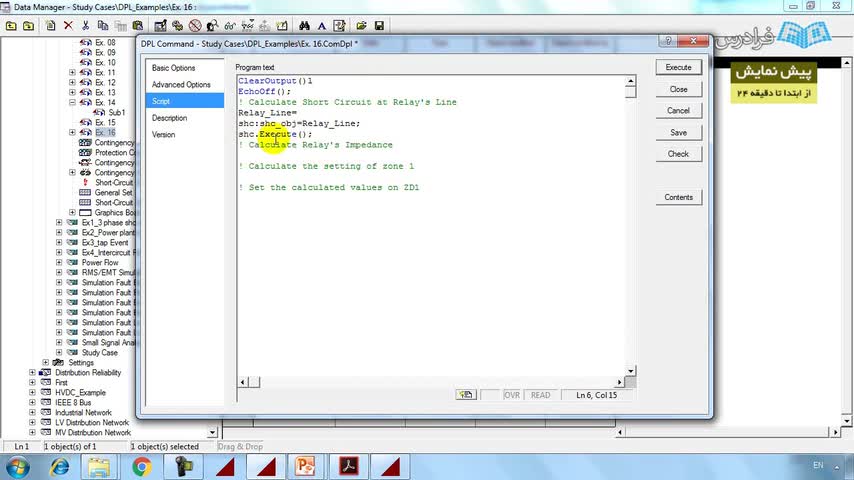854x480 pixels.
Task: Click the help question mark in DPL dialog
Action: 667,41
